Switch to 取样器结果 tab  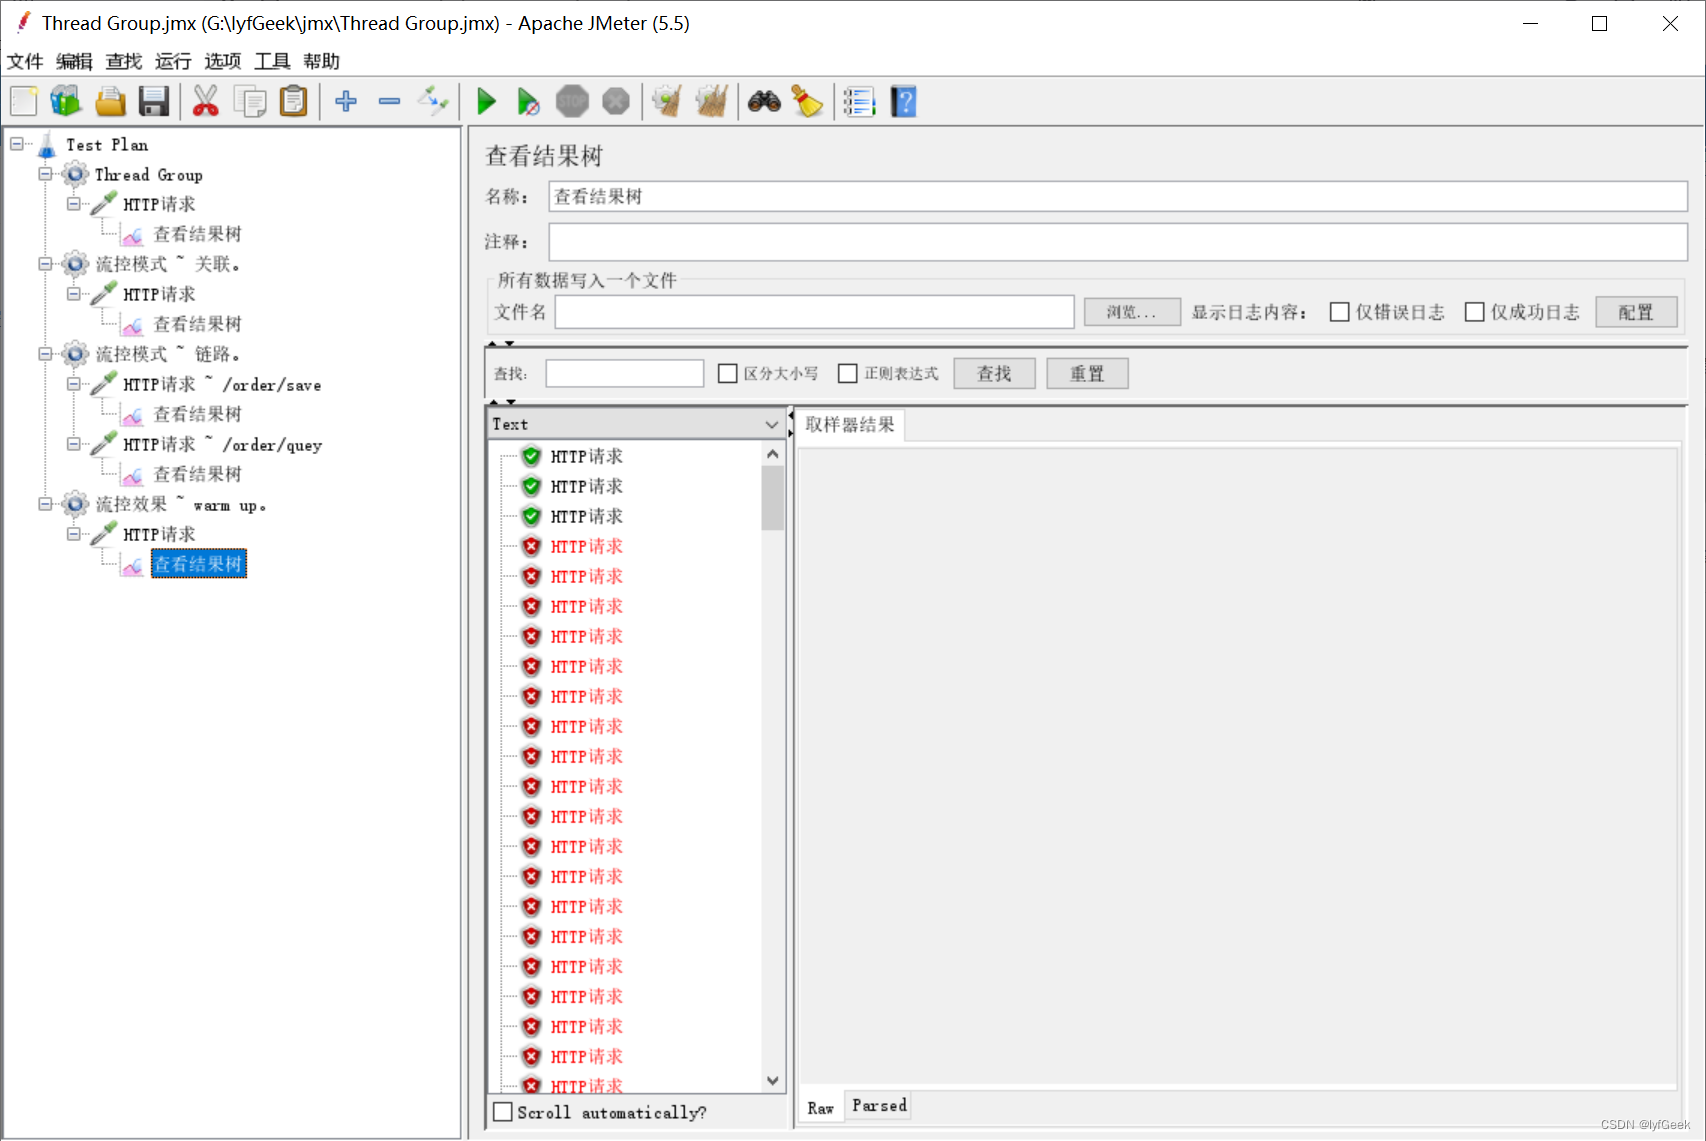point(850,425)
